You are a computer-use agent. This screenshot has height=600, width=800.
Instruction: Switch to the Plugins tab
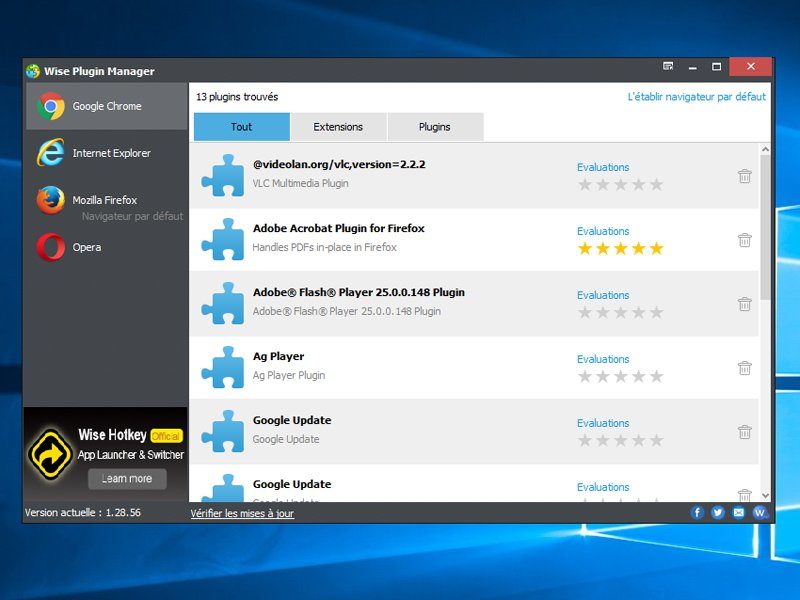435,127
